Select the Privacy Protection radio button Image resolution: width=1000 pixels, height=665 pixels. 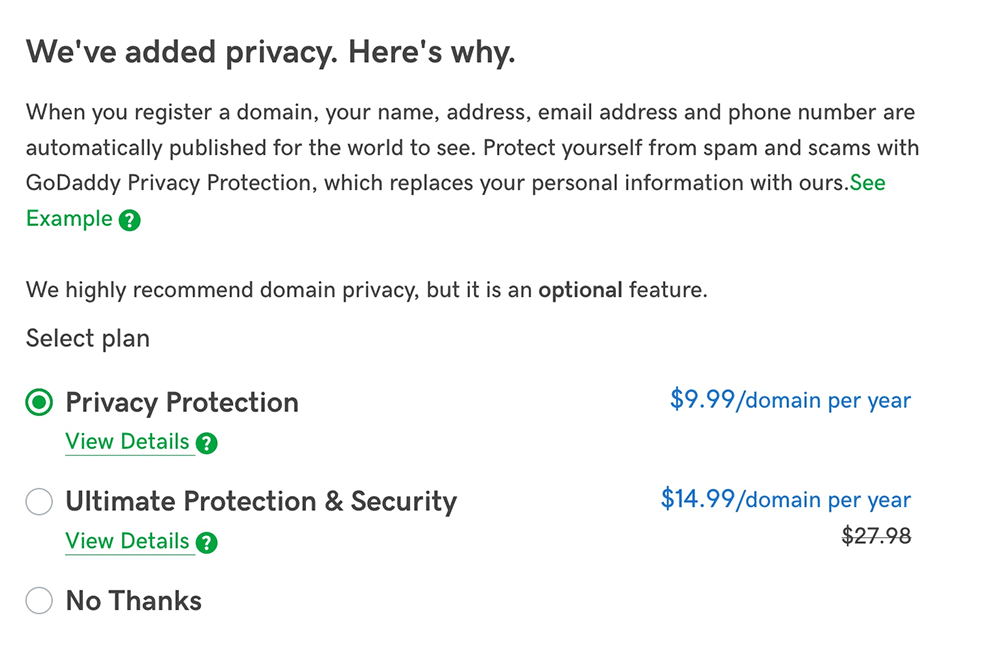coord(39,403)
